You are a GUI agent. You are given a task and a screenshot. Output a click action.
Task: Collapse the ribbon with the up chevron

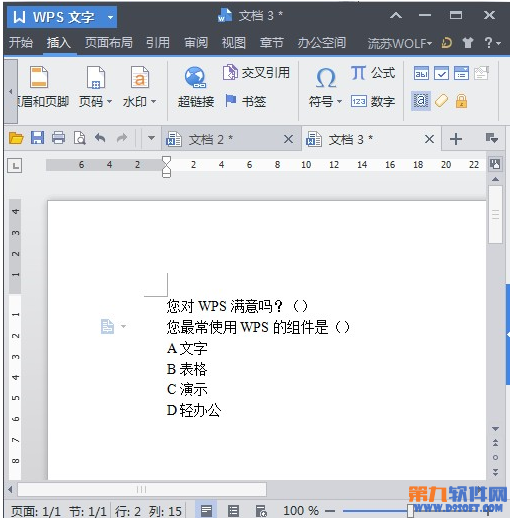click(x=396, y=15)
